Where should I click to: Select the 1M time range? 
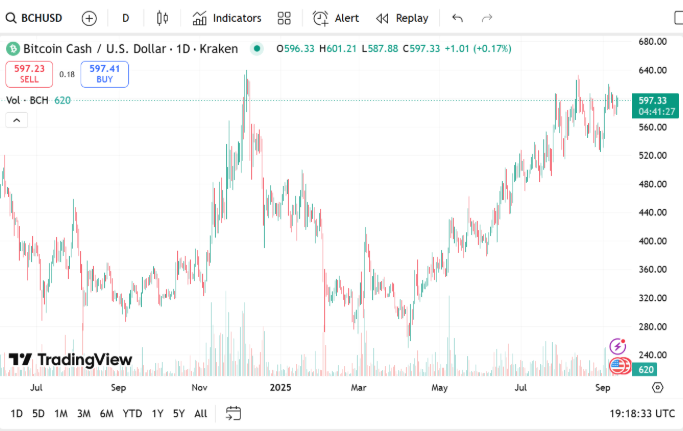[x=61, y=414]
